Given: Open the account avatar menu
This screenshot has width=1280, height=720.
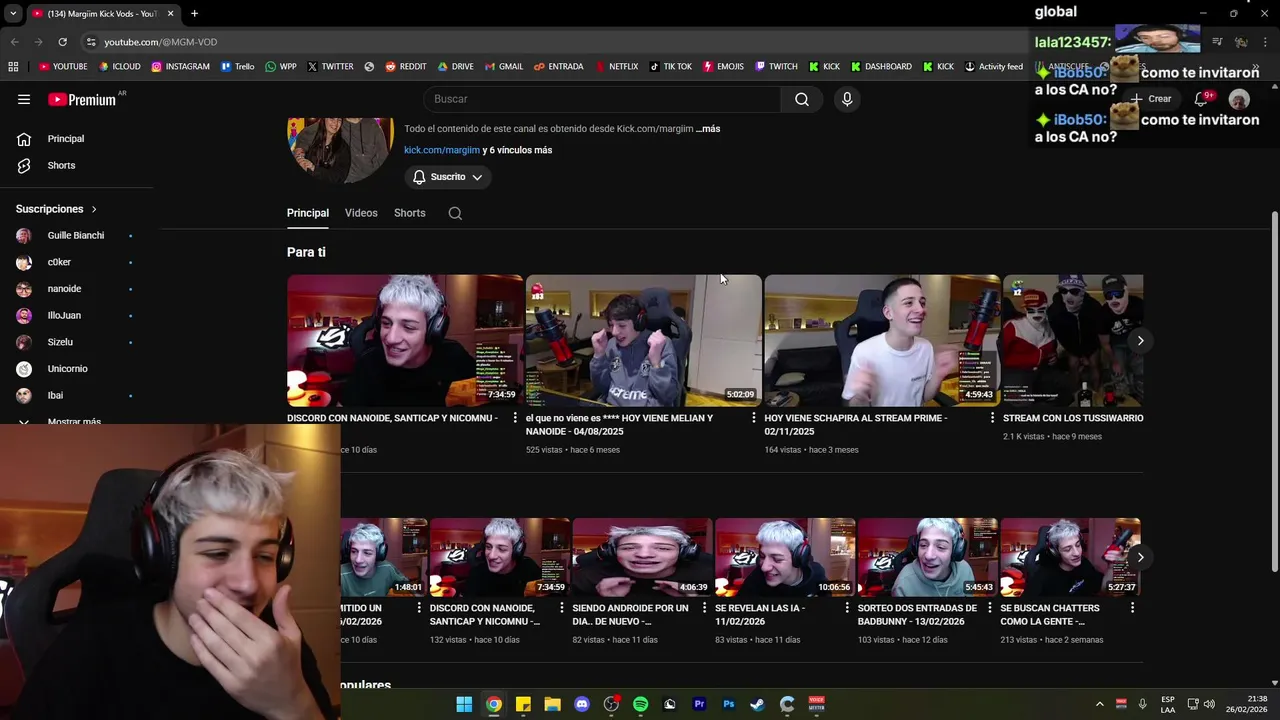Looking at the screenshot, I should tap(1239, 99).
